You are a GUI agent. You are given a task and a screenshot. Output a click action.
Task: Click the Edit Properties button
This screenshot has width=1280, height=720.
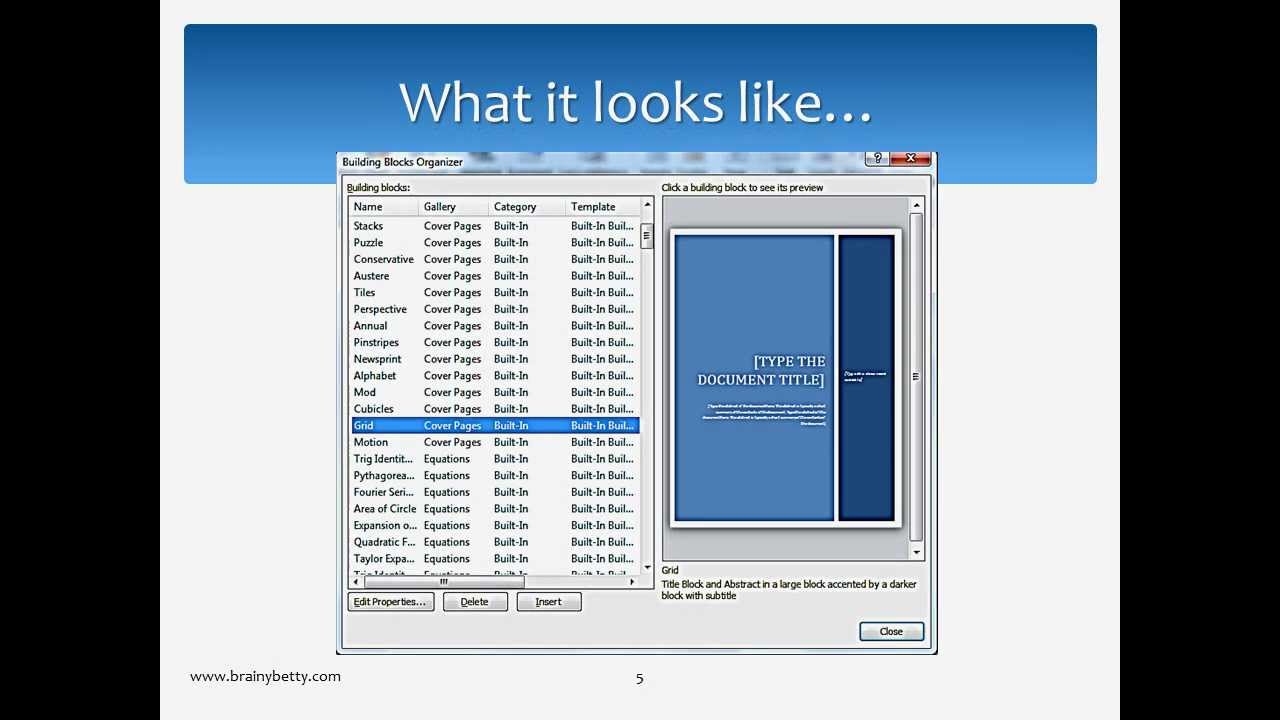click(391, 602)
